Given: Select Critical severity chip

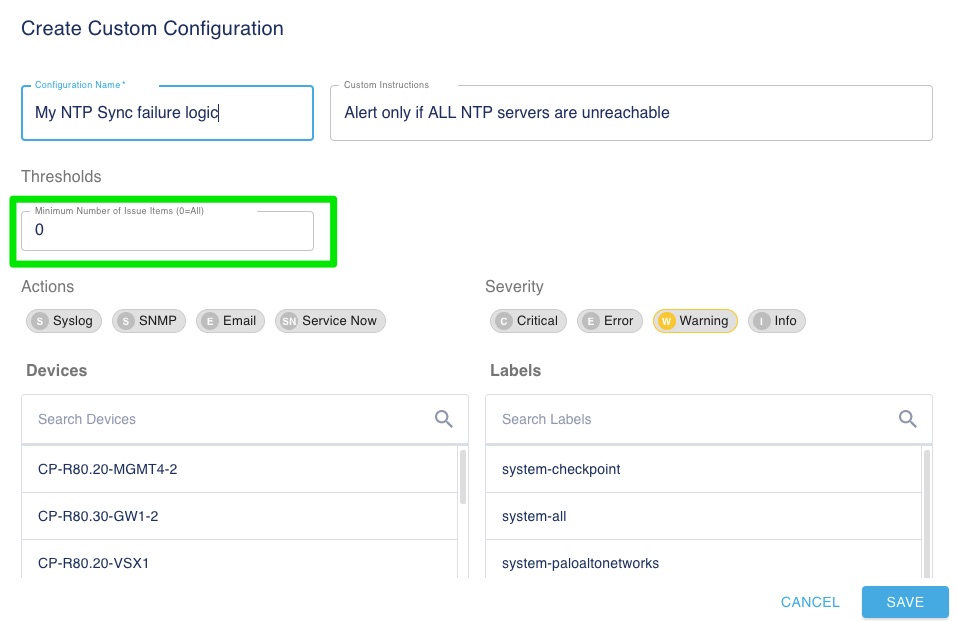Looking at the screenshot, I should coord(528,321).
